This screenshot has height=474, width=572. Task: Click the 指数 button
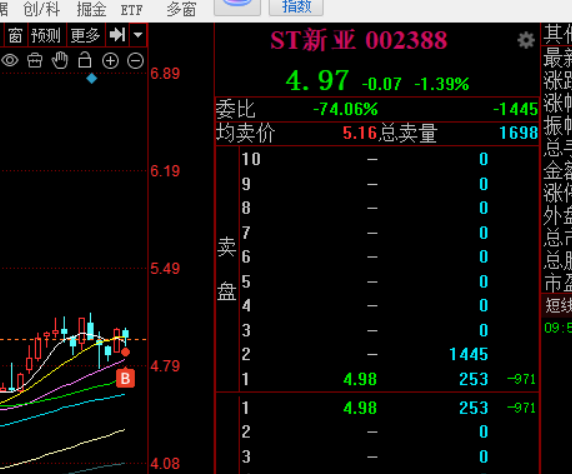(x=296, y=7)
